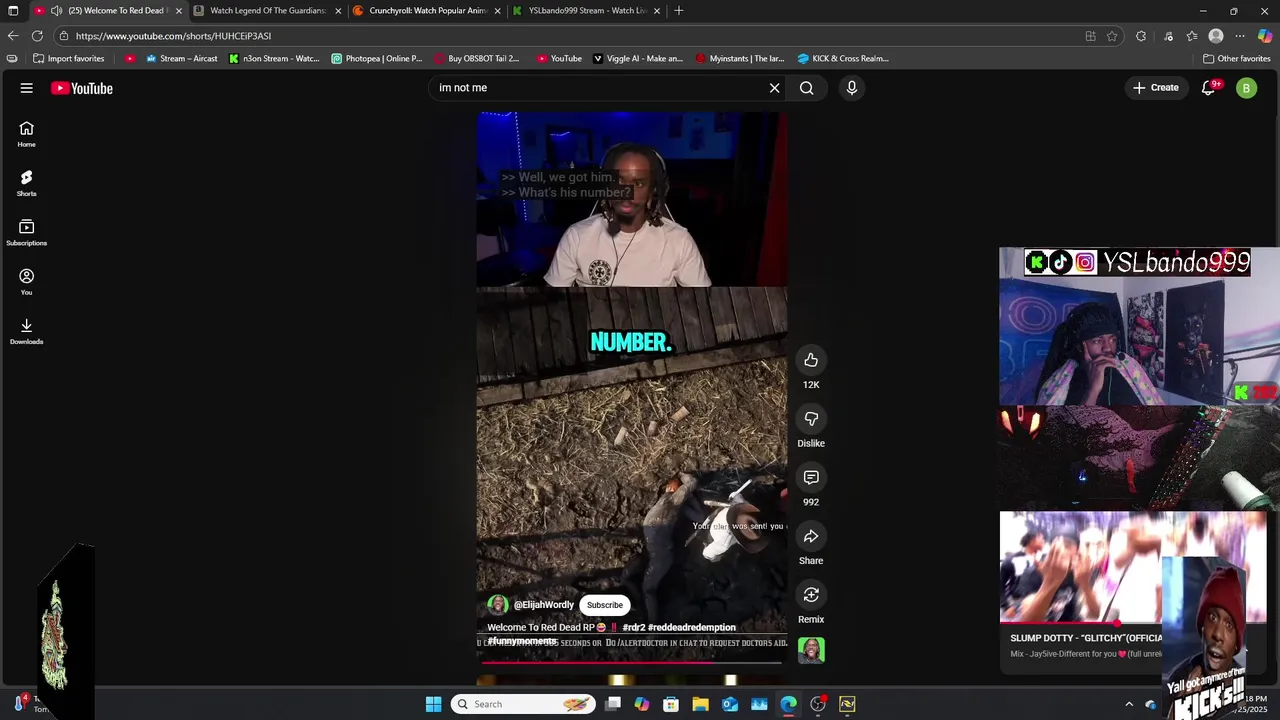Switch to Watch Legend Of The Guardians tab
This screenshot has height=720, width=1280.
(267, 10)
